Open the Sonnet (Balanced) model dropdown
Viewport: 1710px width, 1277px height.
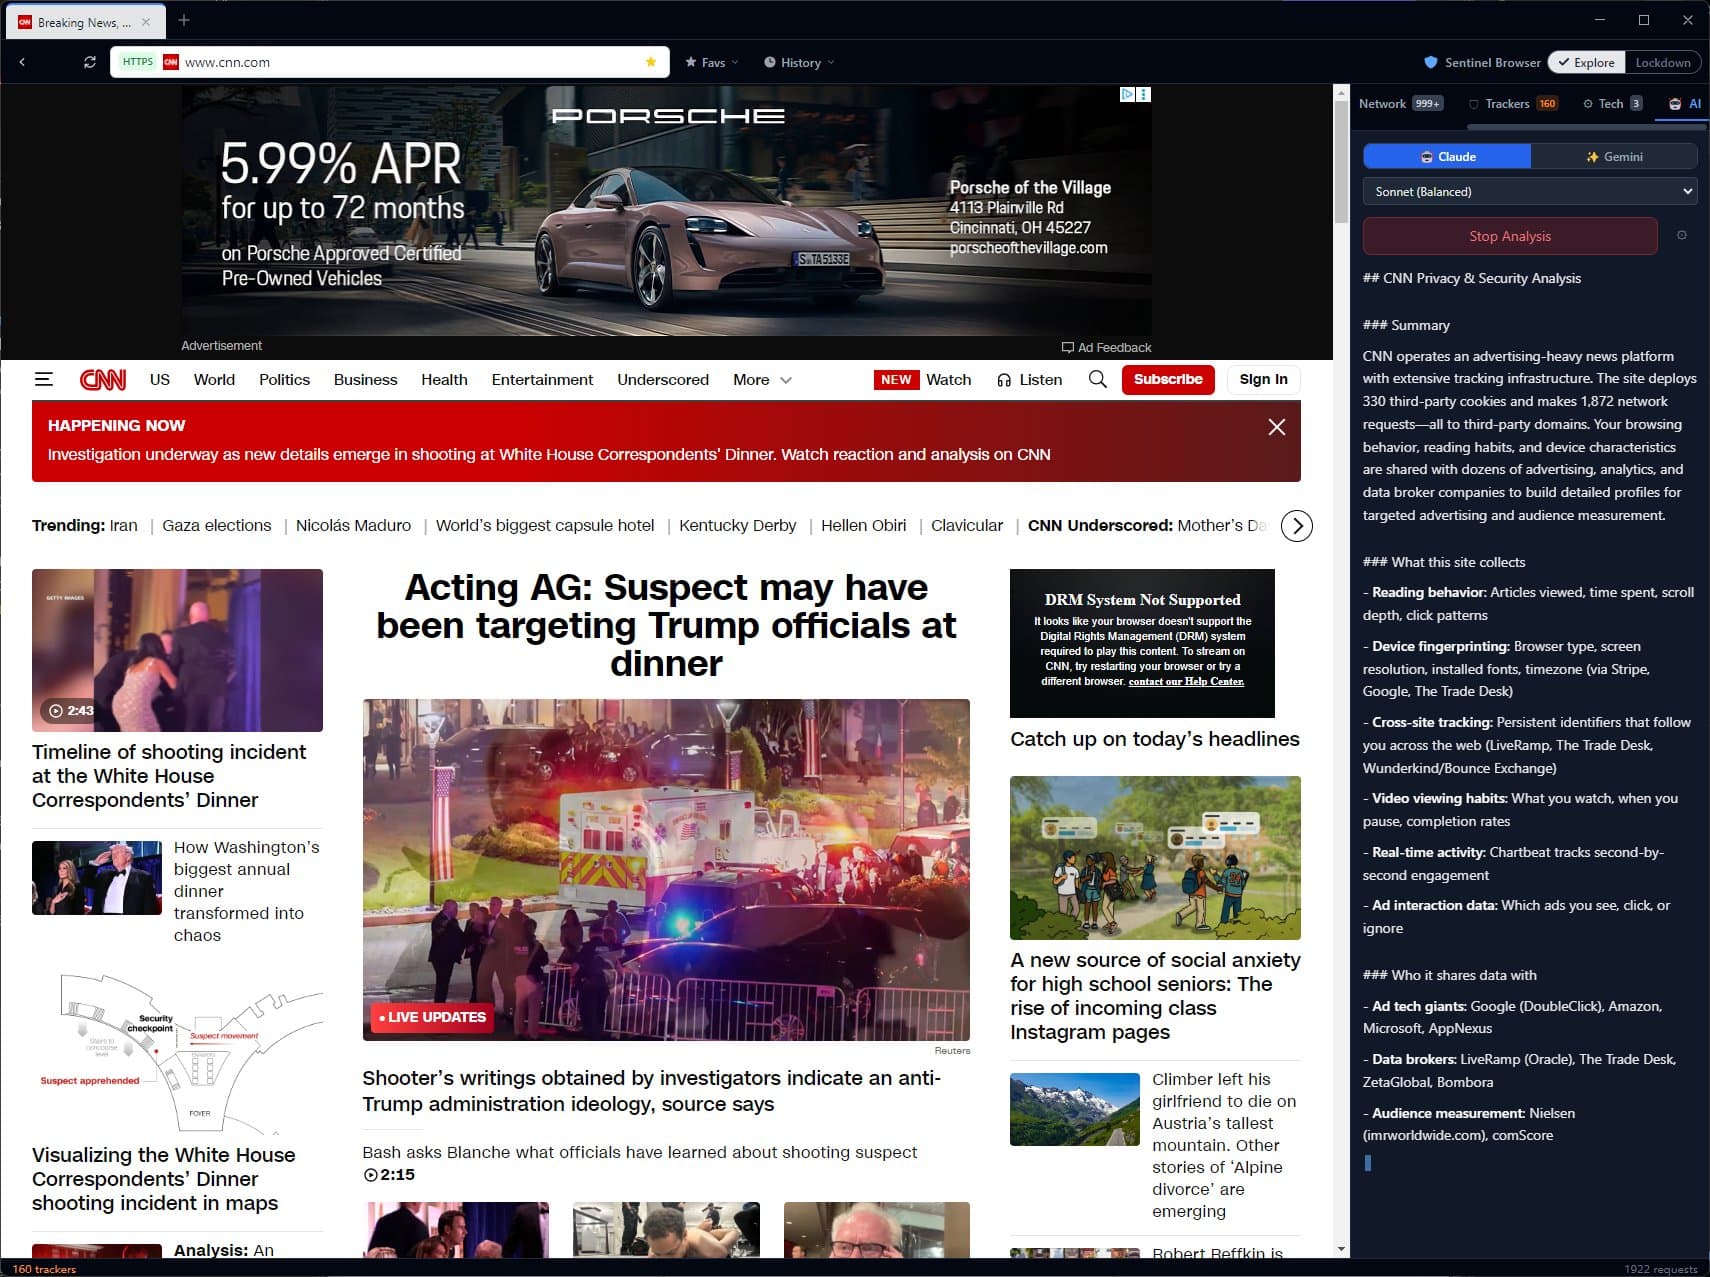pyautogui.click(x=1530, y=191)
